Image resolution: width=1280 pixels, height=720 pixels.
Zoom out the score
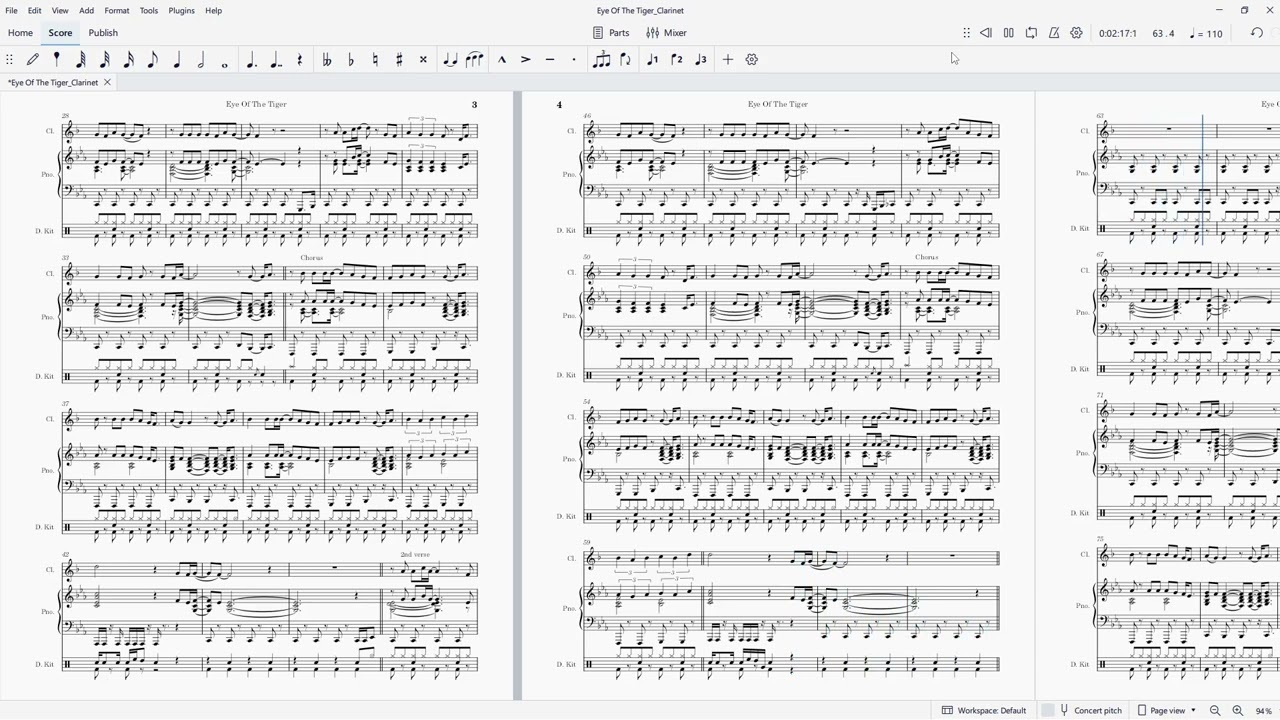point(1215,711)
